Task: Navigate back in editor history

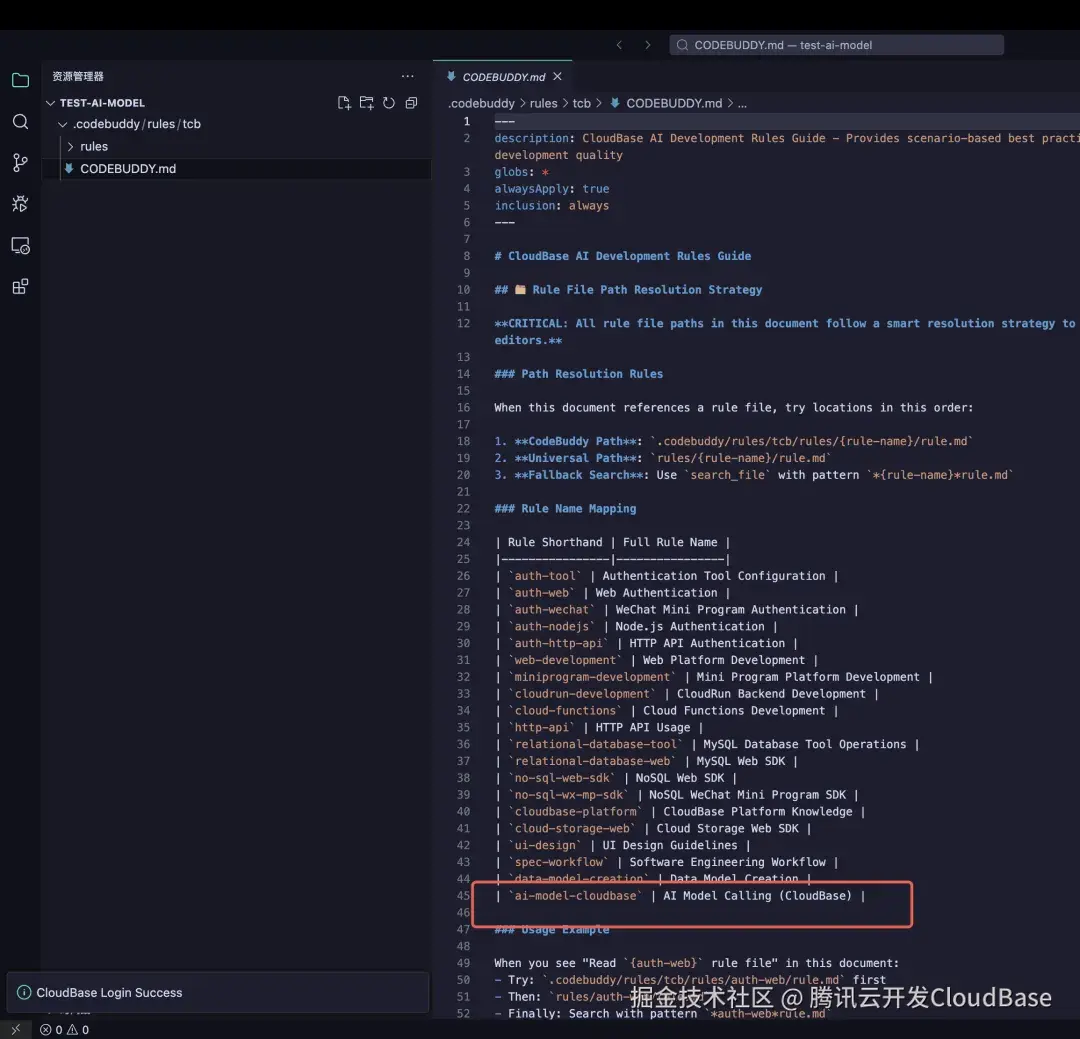Action: click(619, 45)
